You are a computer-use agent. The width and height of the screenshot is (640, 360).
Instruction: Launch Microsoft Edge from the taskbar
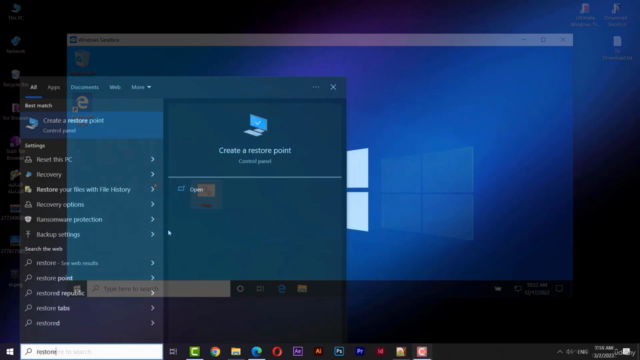[256, 351]
